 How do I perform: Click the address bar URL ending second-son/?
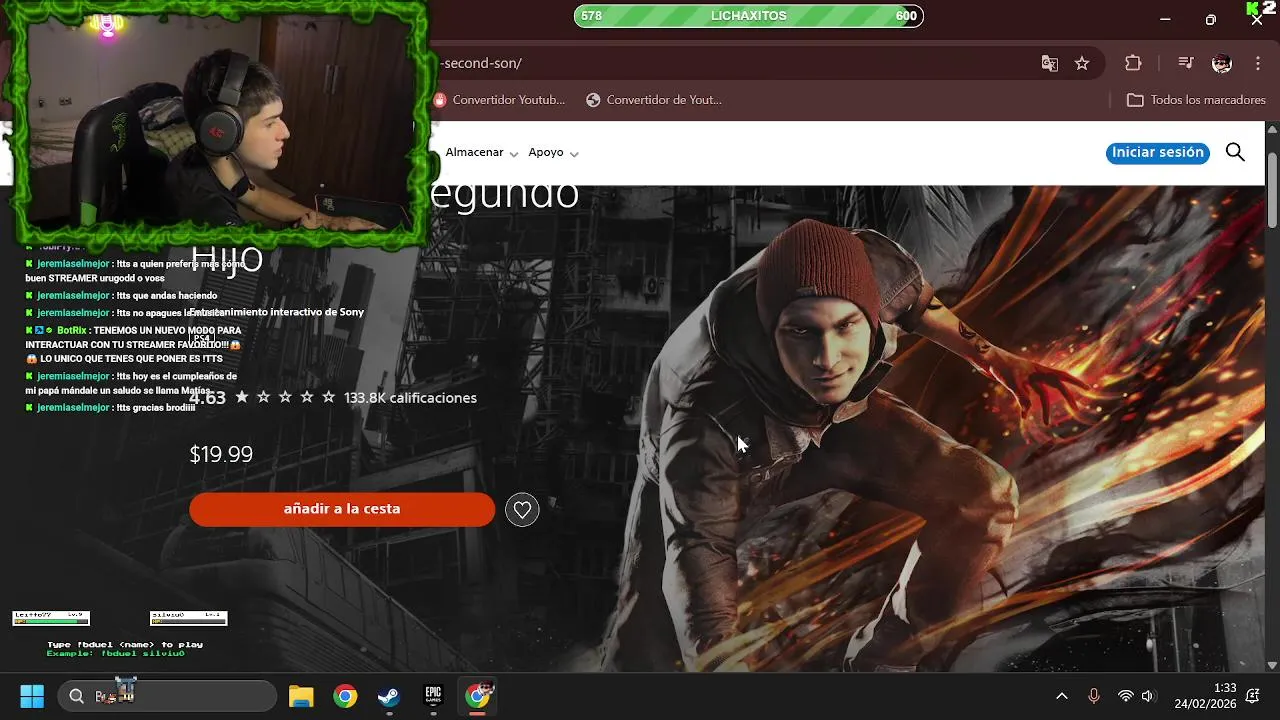pyautogui.click(x=481, y=63)
